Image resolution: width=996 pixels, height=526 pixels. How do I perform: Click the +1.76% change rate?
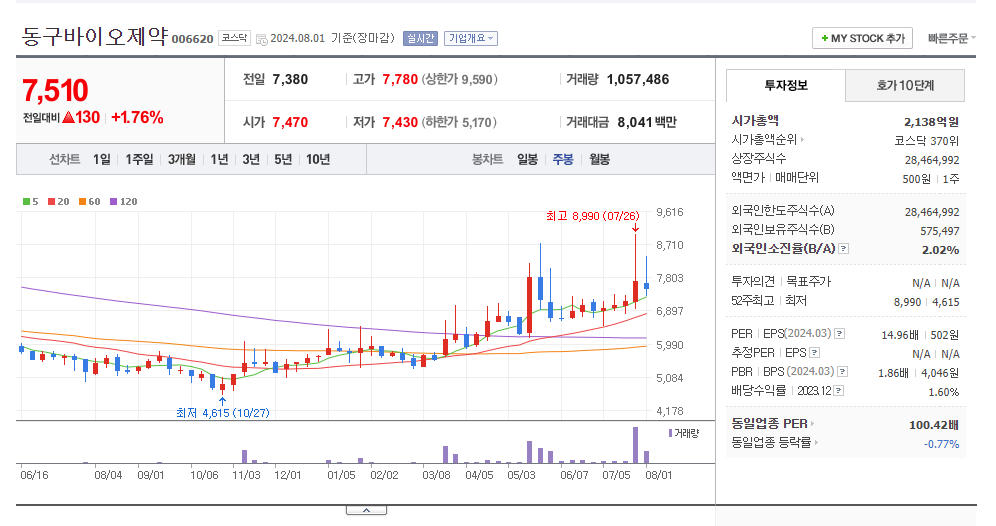tap(137, 118)
